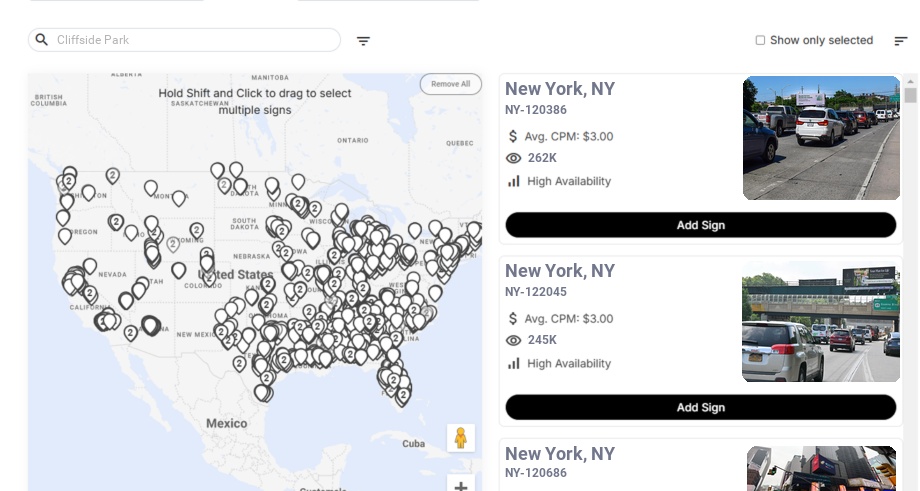Click the search magnifier icon
920x491 pixels.
click(42, 40)
